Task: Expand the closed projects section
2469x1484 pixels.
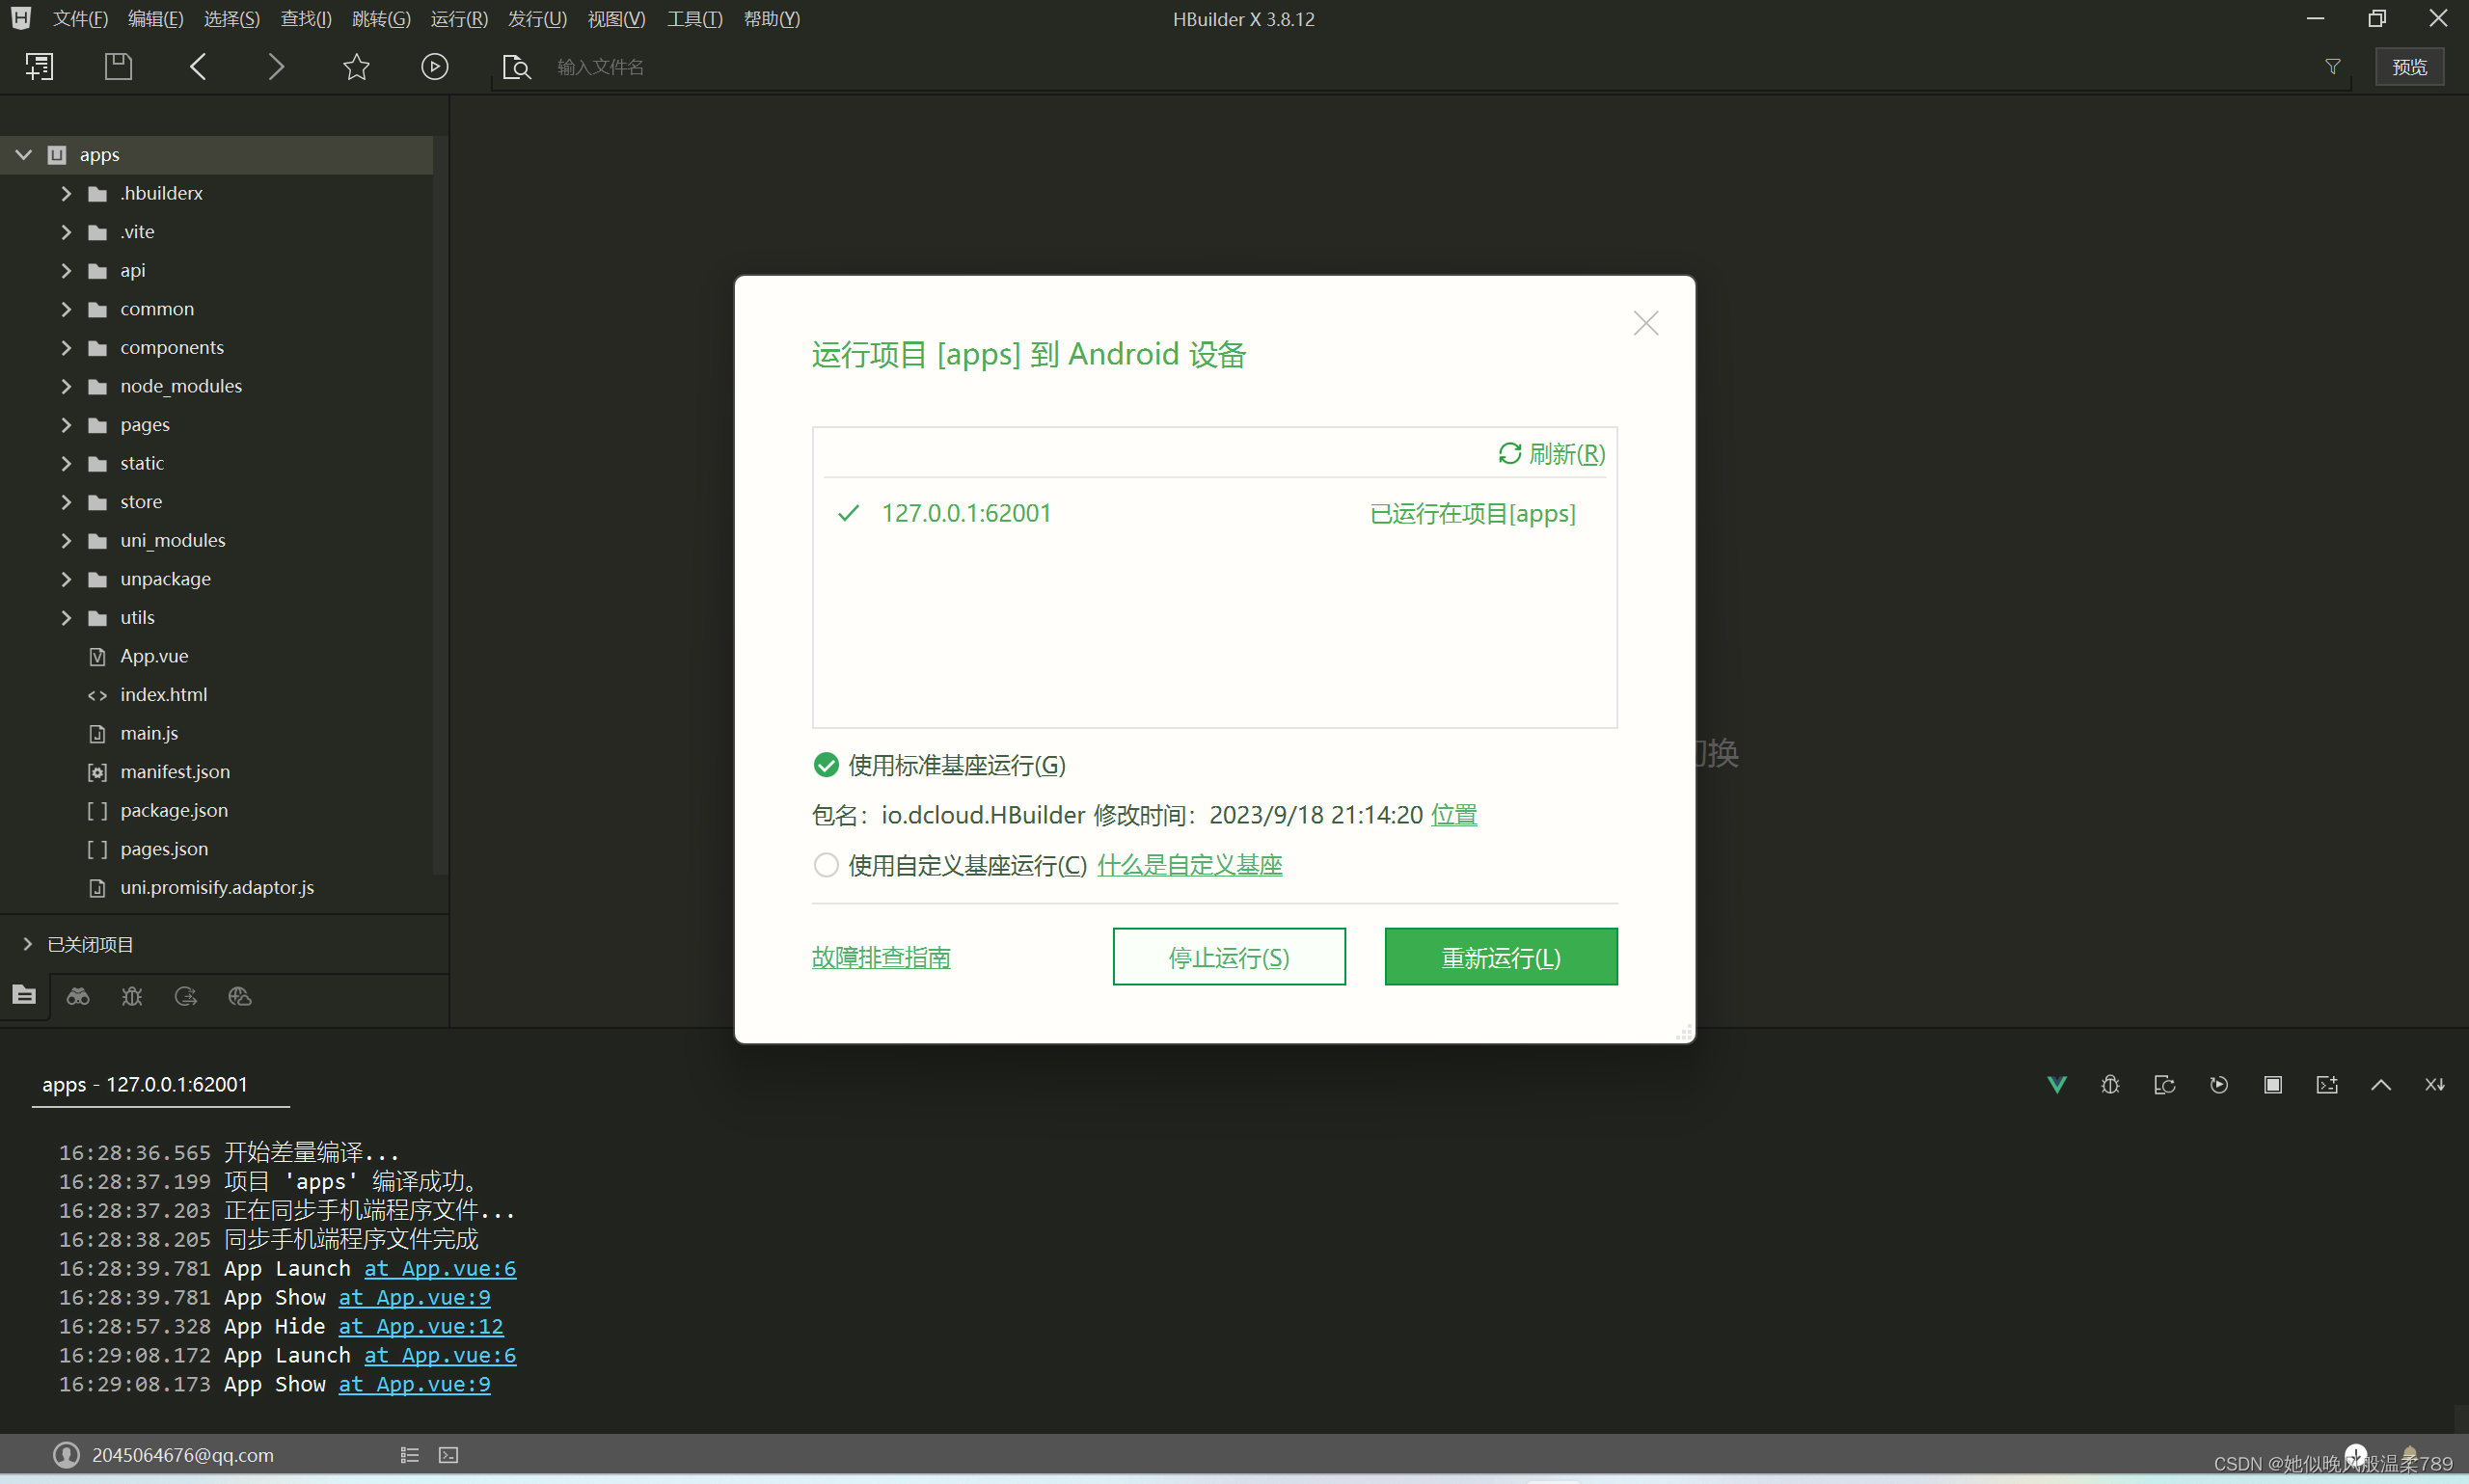Action: 27,945
